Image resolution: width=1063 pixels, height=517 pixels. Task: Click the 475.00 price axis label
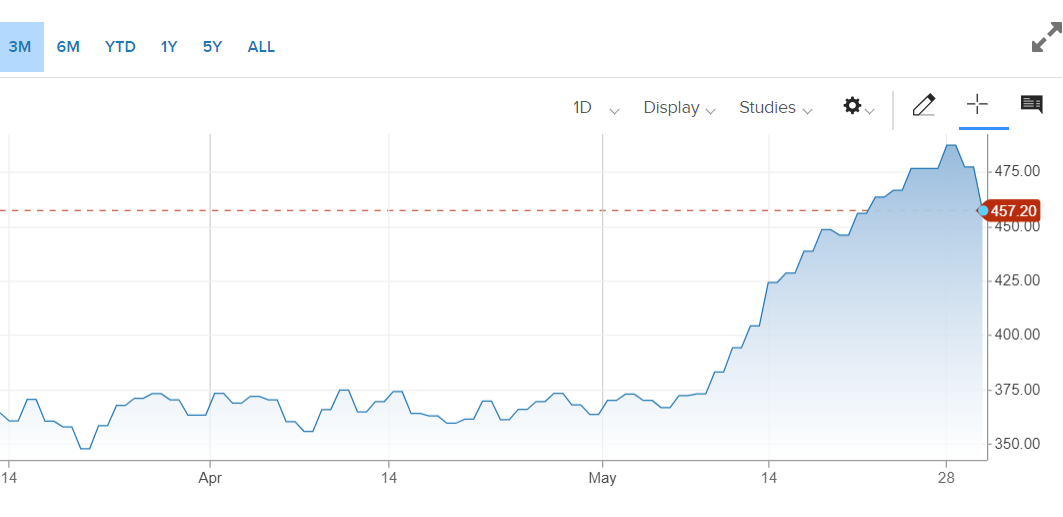click(1017, 171)
